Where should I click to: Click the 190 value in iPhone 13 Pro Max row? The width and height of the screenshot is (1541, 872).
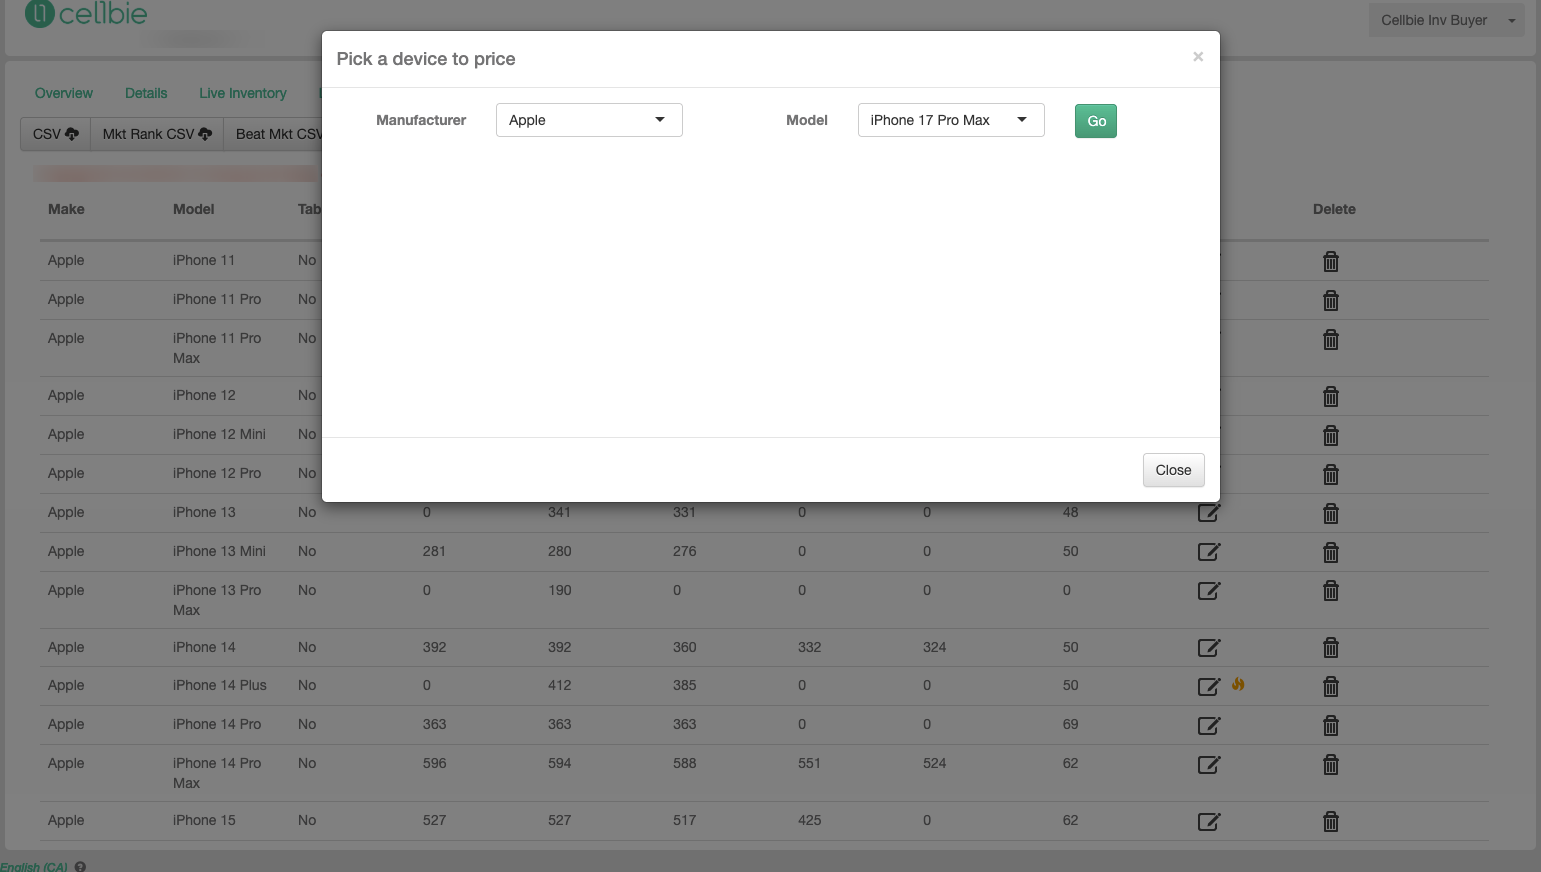[x=559, y=590]
